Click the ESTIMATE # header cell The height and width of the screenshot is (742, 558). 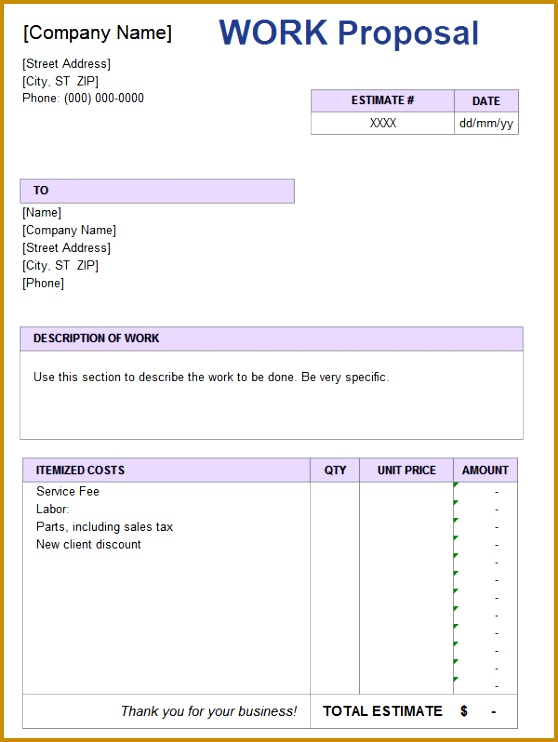[382, 100]
